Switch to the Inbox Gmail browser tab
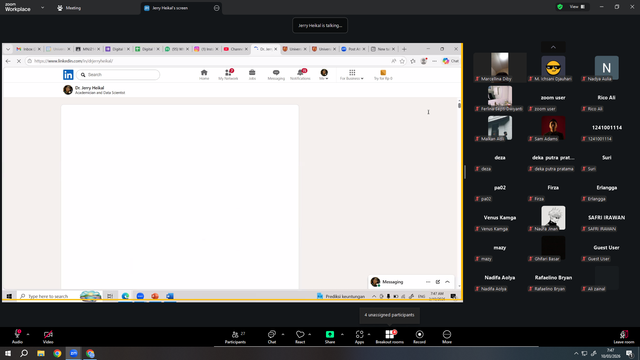The image size is (640, 360). (x=27, y=49)
